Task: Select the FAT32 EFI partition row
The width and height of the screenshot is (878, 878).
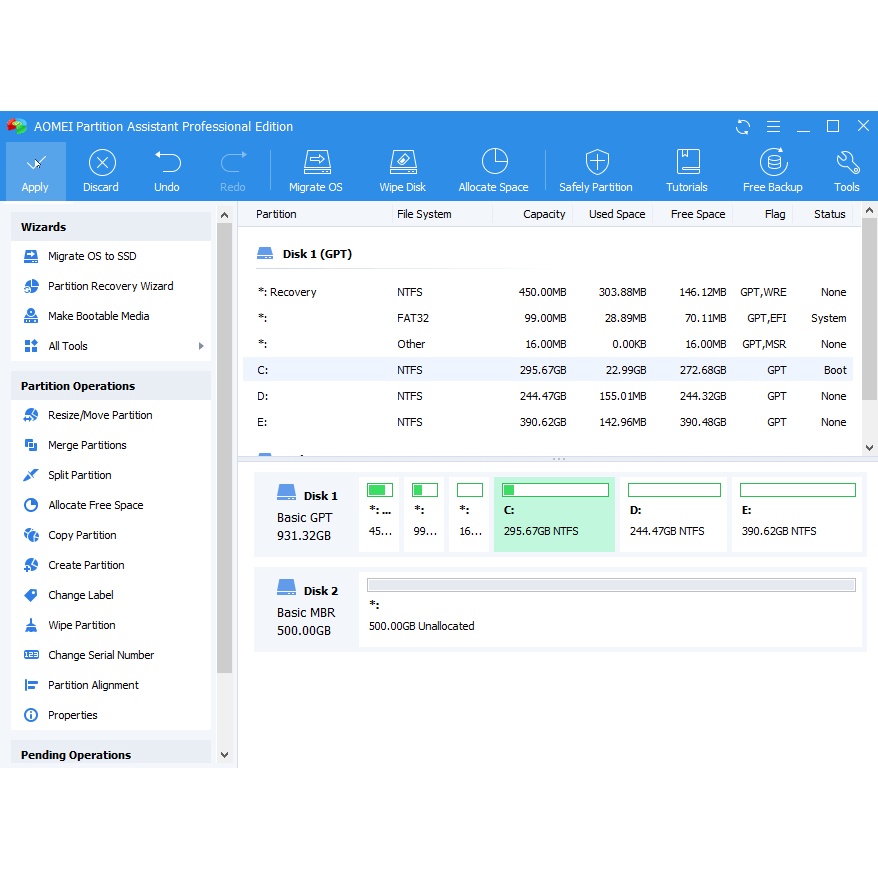Action: [548, 319]
